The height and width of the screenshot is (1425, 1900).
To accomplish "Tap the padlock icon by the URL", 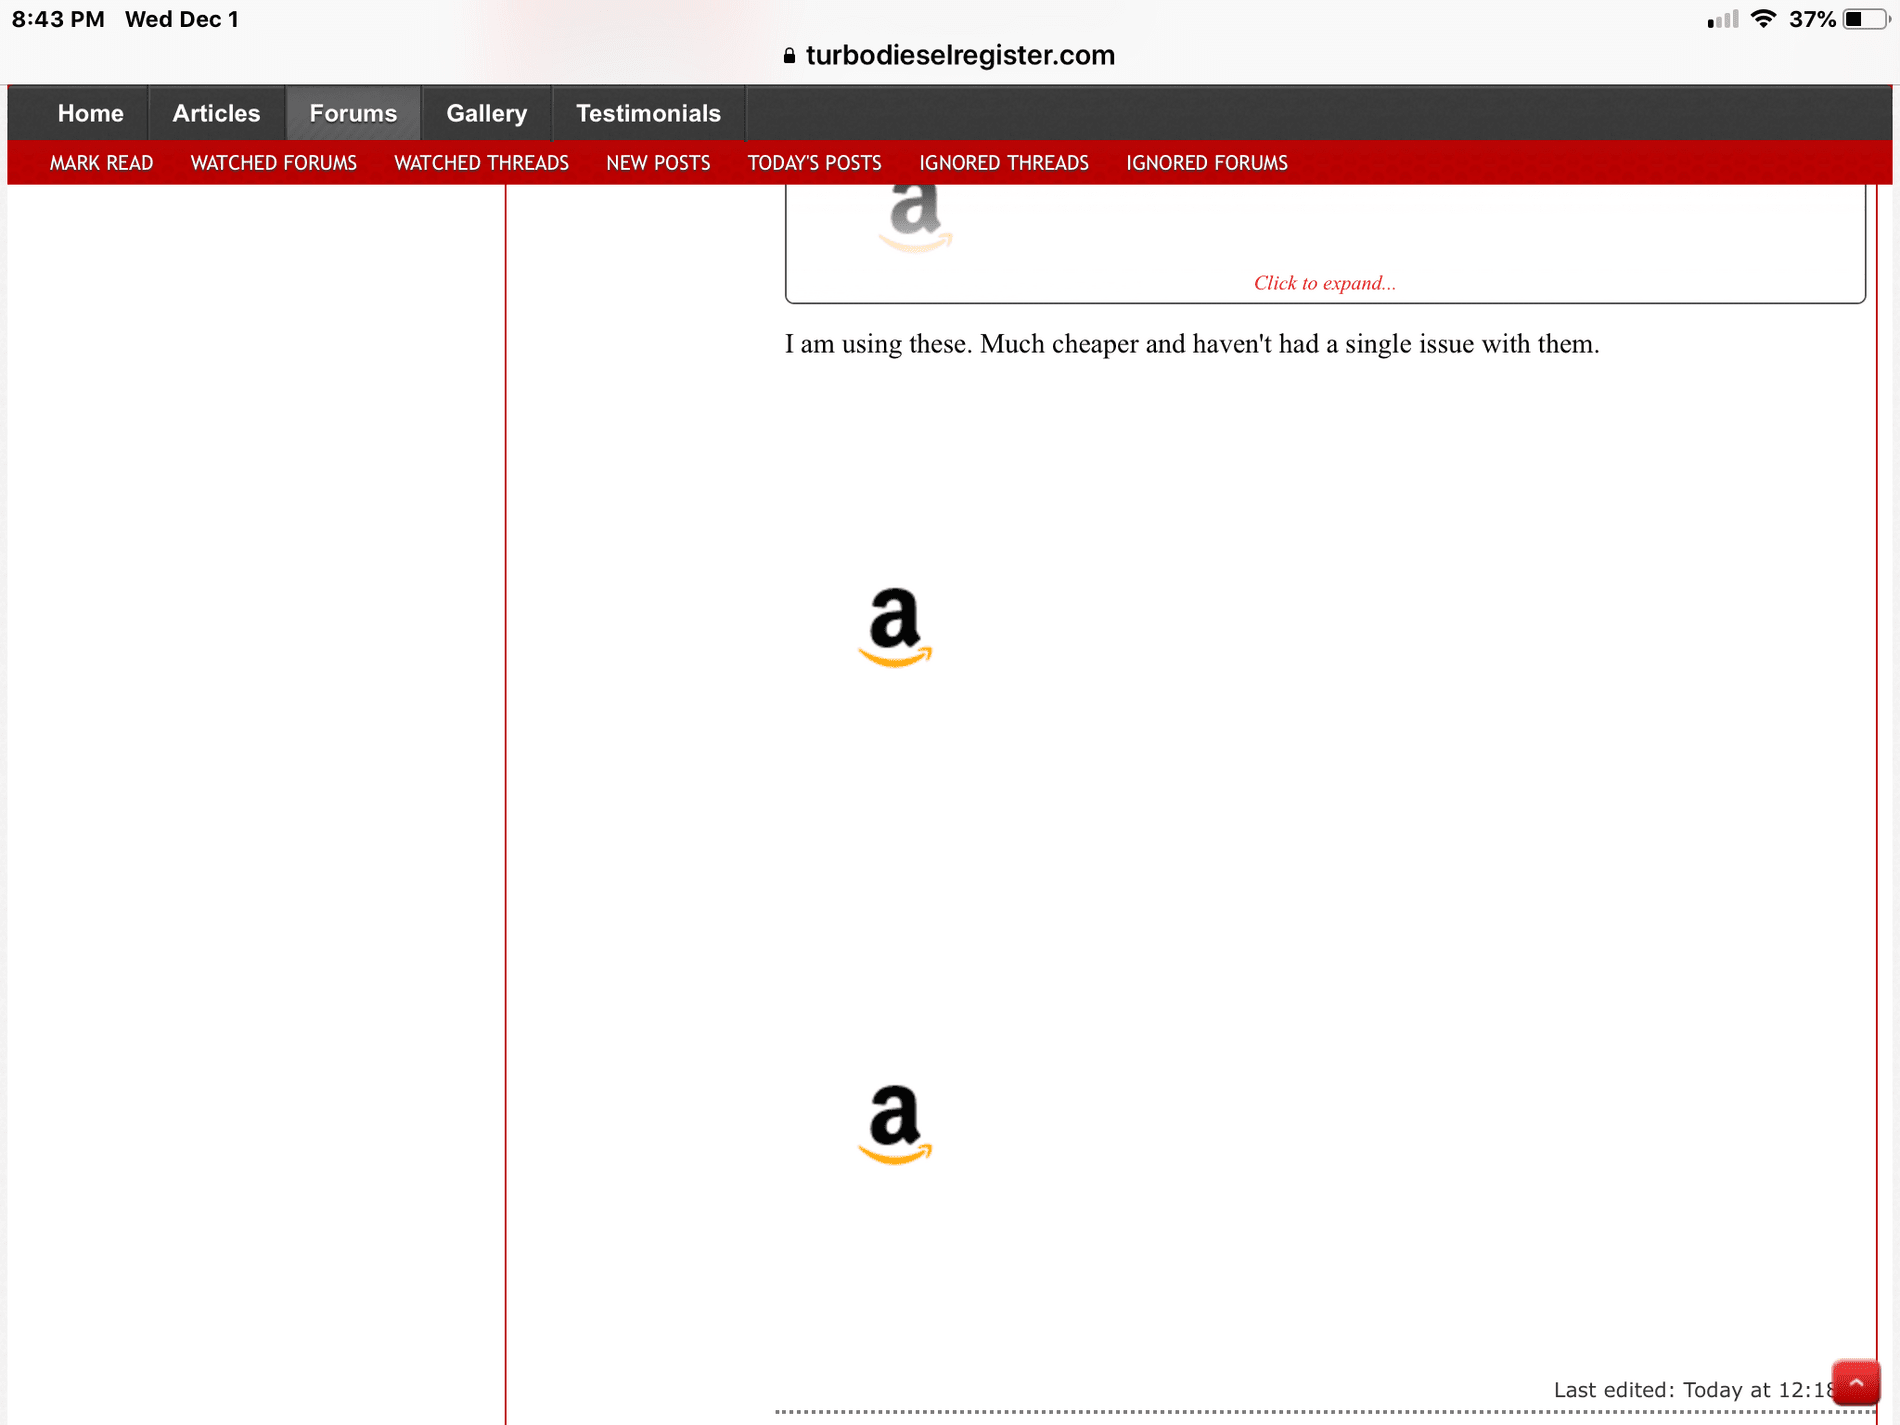I will [789, 56].
